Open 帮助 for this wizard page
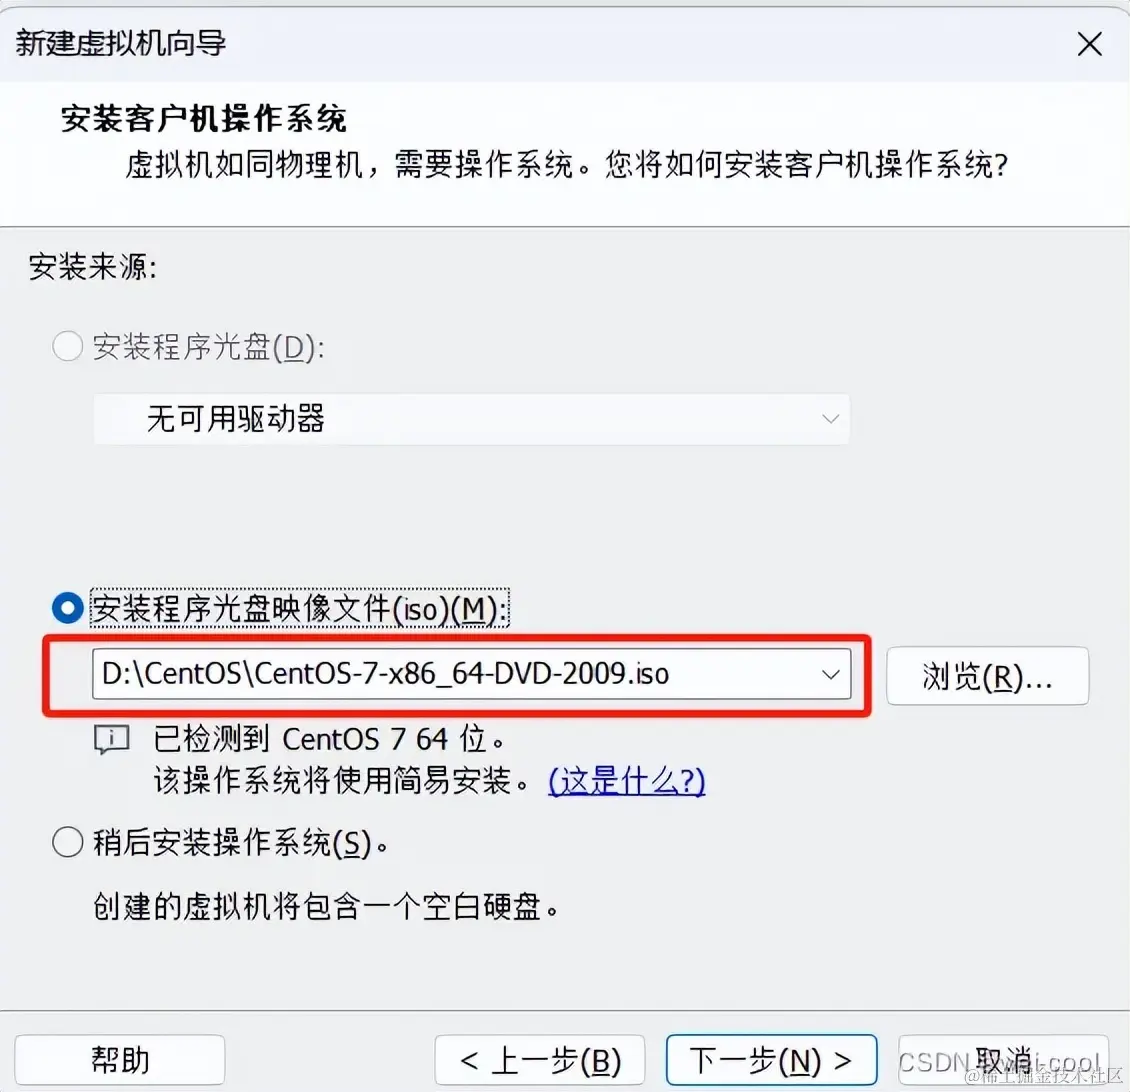This screenshot has height=1092, width=1130. coord(120,1060)
